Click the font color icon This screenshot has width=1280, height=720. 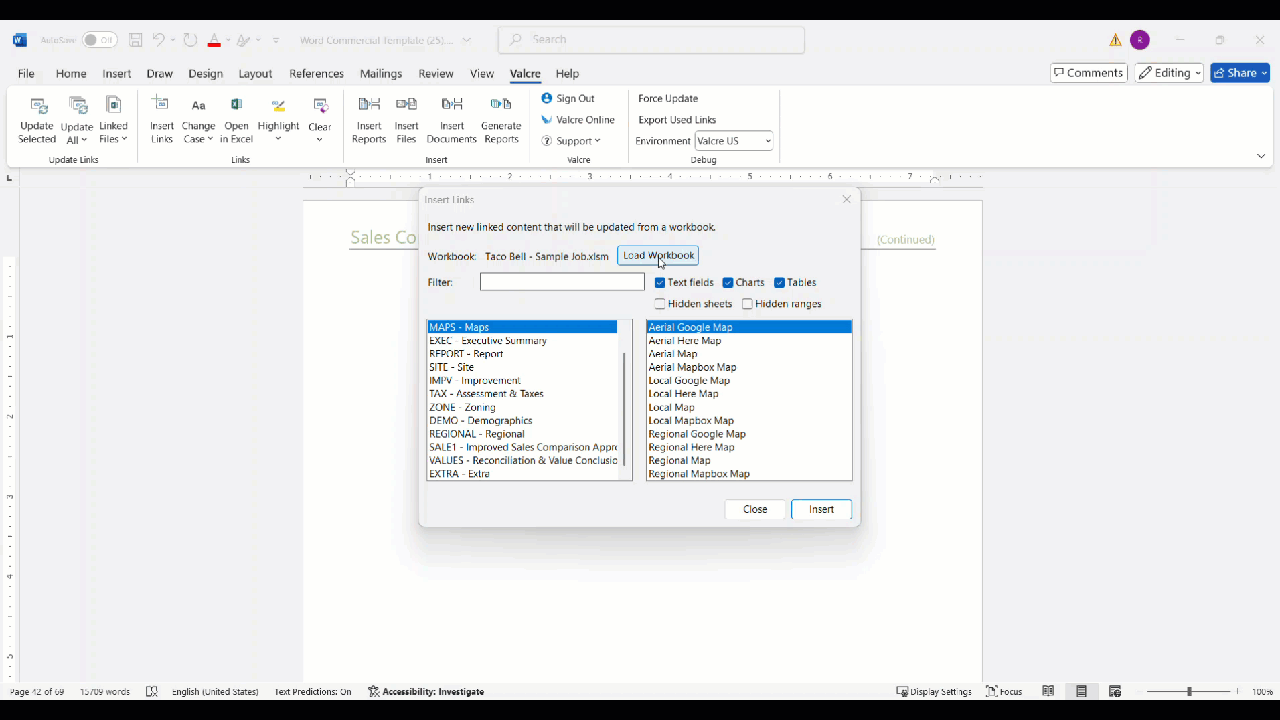point(214,41)
